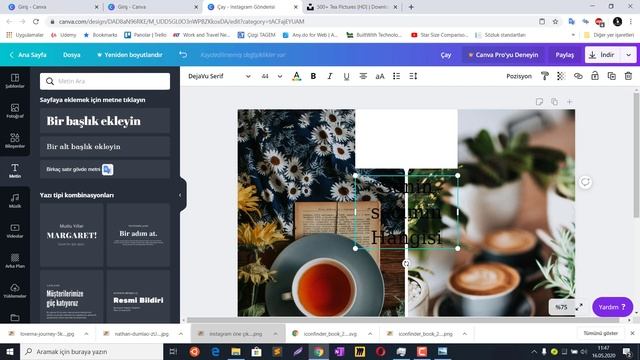Open the Dosya menu
The width and height of the screenshot is (640, 360).
[x=71, y=55]
